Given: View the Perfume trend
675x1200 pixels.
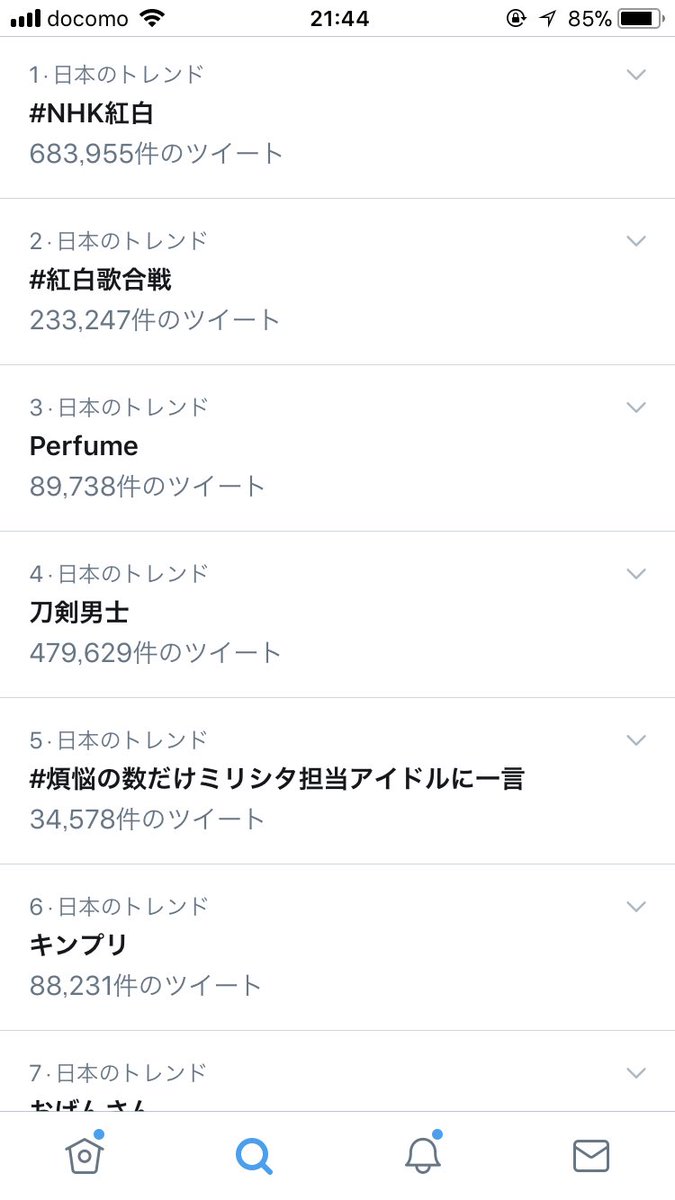Looking at the screenshot, I should [x=84, y=446].
